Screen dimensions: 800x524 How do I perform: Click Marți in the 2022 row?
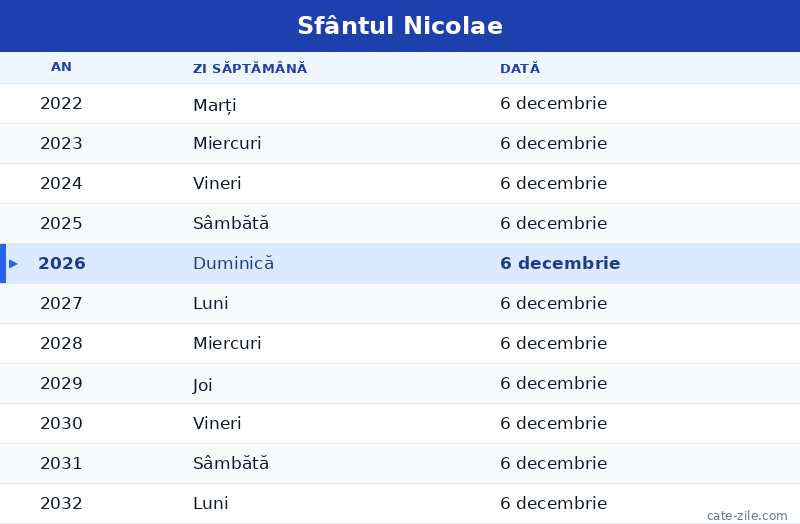tap(215, 105)
